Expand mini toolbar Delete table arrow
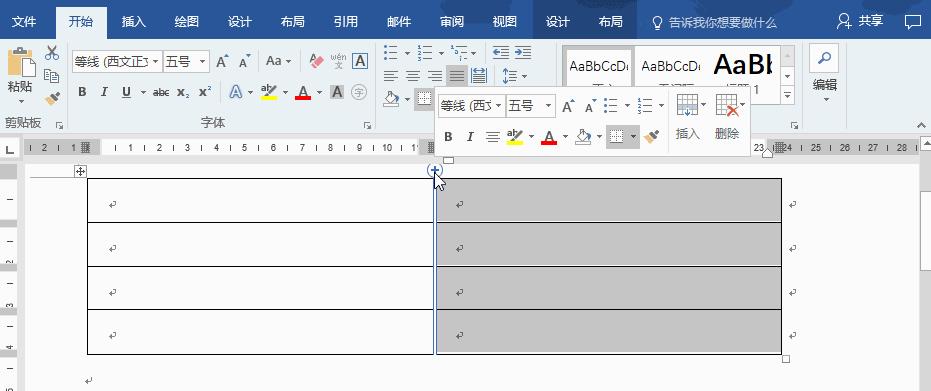This screenshot has width=931, height=391. pos(743,105)
